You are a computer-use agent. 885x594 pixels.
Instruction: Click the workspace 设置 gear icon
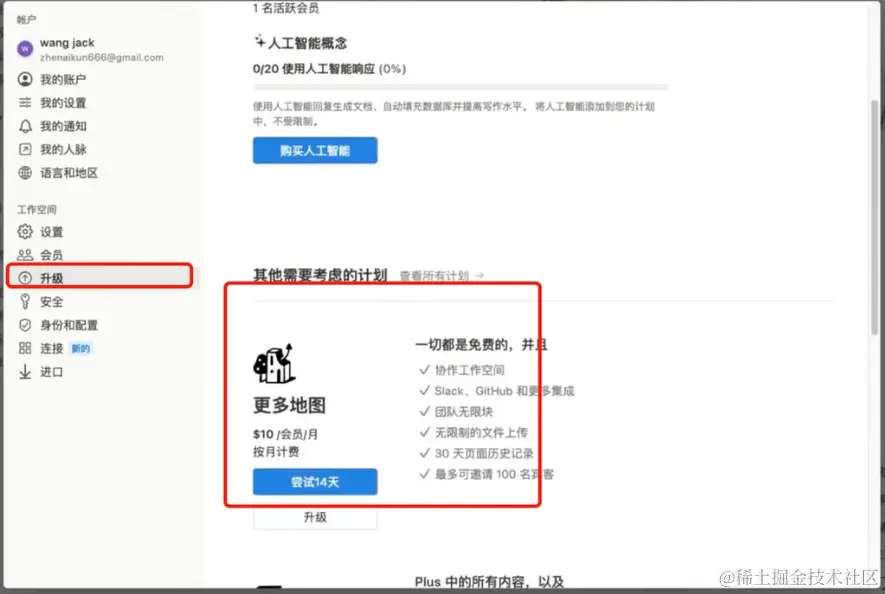click(25, 232)
